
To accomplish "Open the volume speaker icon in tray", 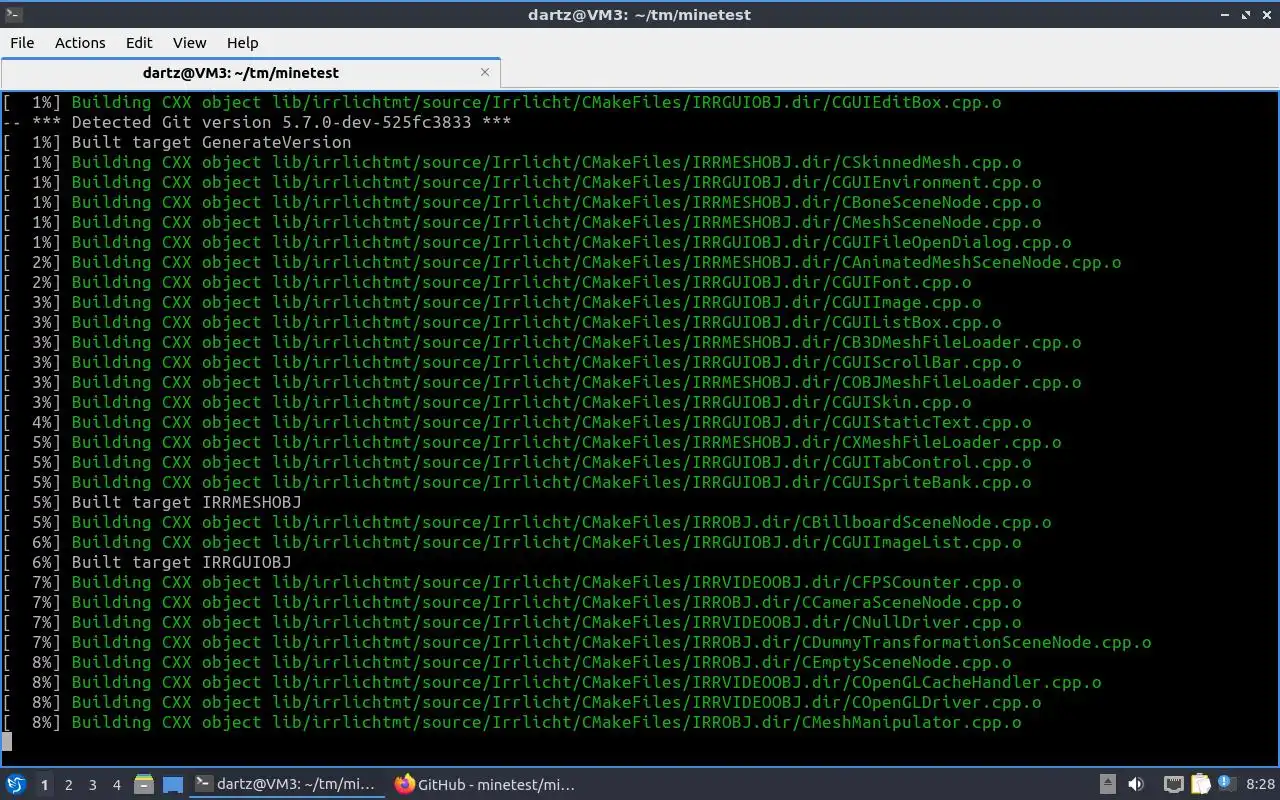I will tap(1136, 785).
